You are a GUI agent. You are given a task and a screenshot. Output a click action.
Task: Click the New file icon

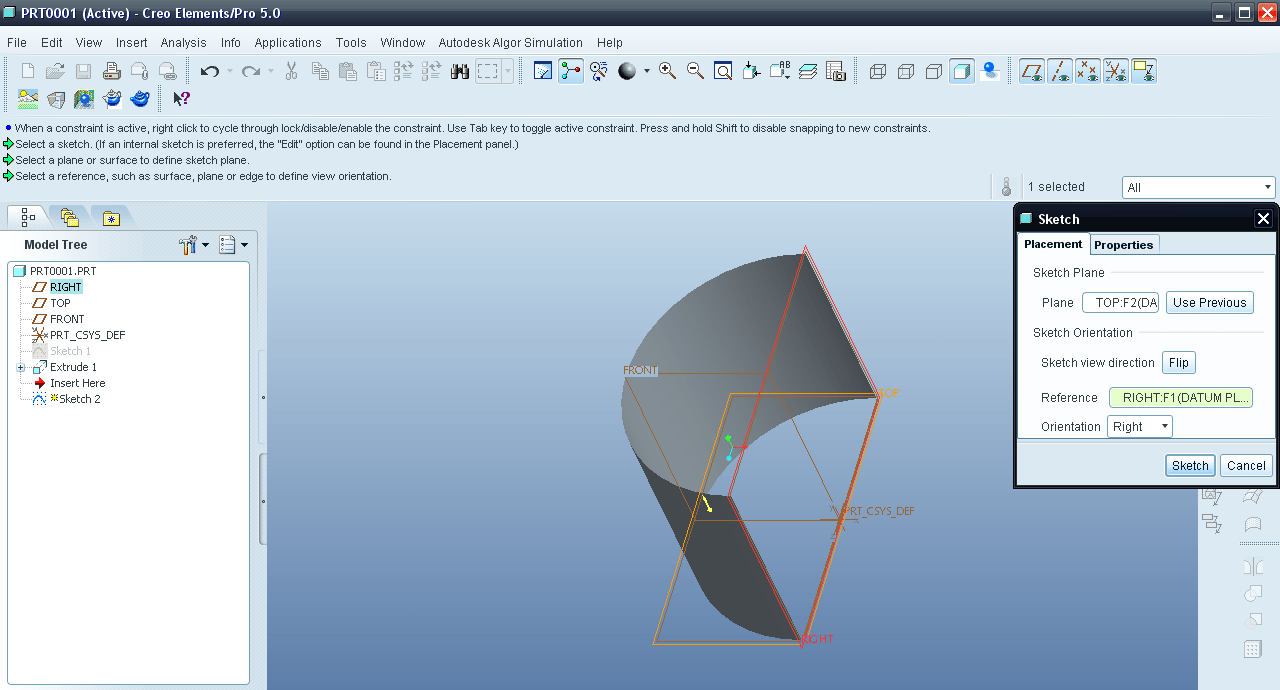pos(28,71)
